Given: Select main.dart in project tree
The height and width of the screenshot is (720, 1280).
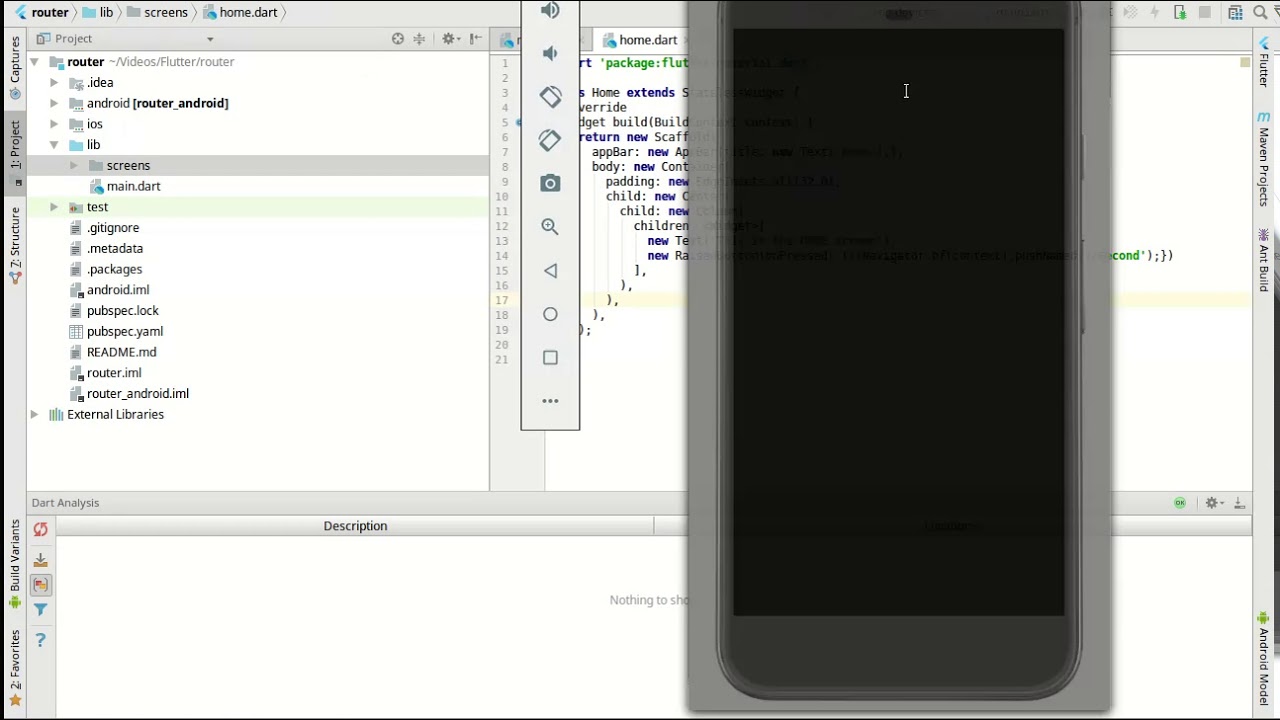Looking at the screenshot, I should pos(134,186).
